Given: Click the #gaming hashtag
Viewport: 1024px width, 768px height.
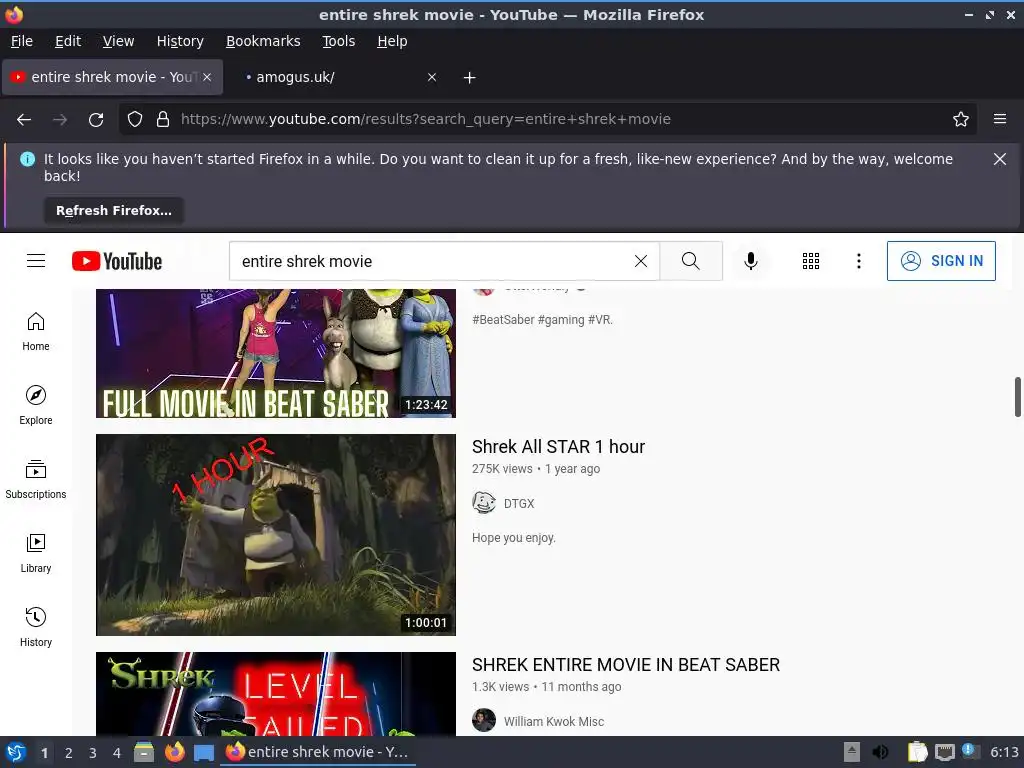Looking at the screenshot, I should 561,319.
